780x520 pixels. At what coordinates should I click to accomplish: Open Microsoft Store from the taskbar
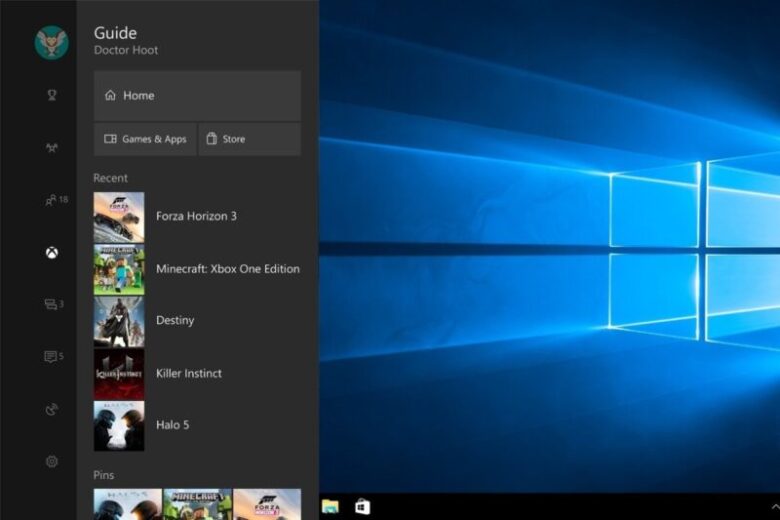point(362,506)
